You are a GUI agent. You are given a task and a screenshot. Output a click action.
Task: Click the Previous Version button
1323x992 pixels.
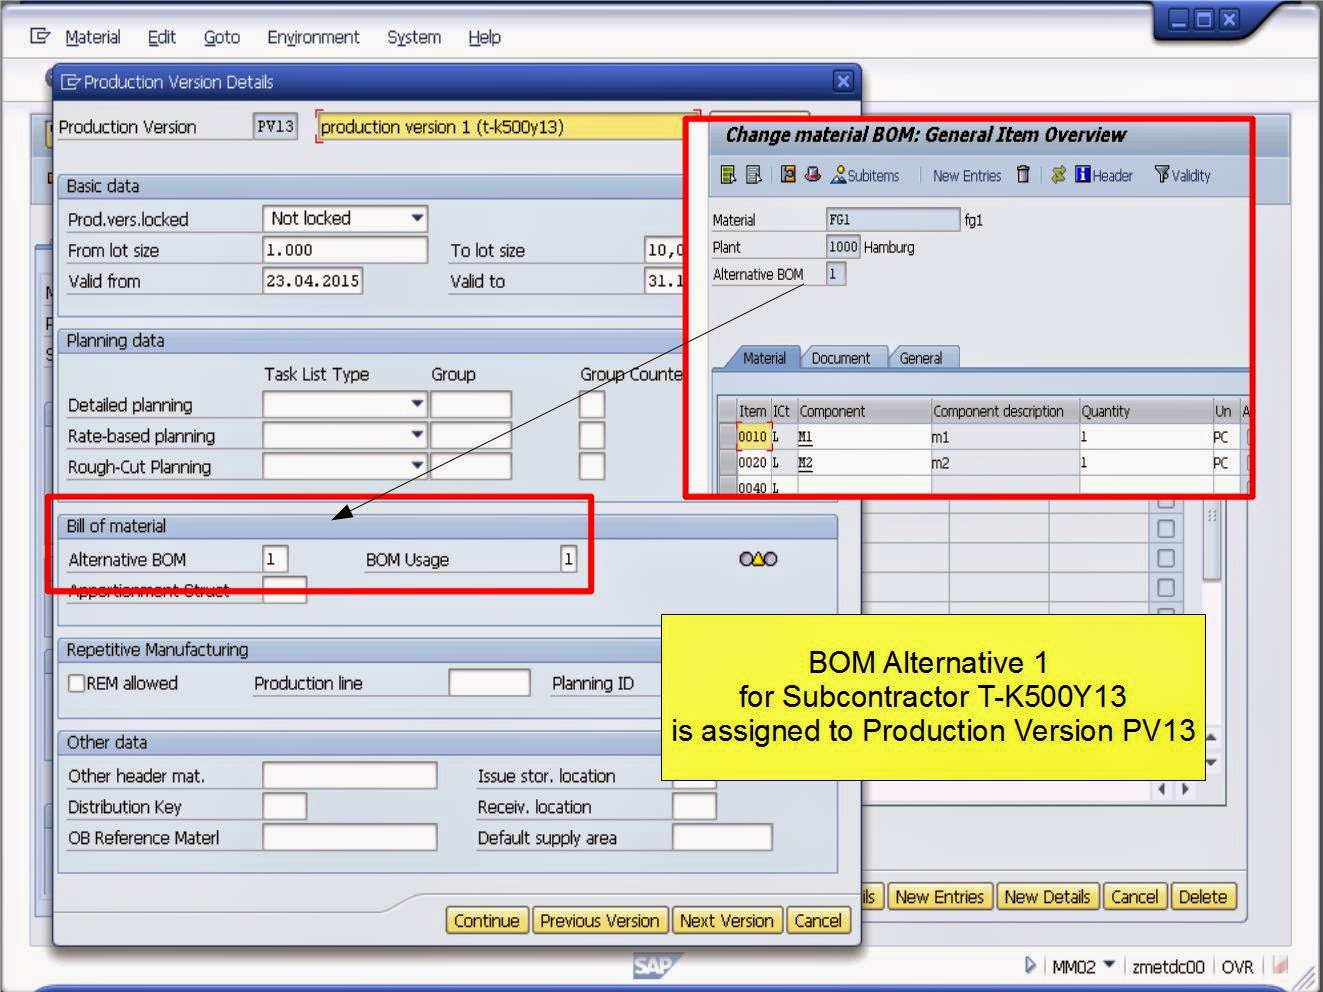[x=599, y=920]
